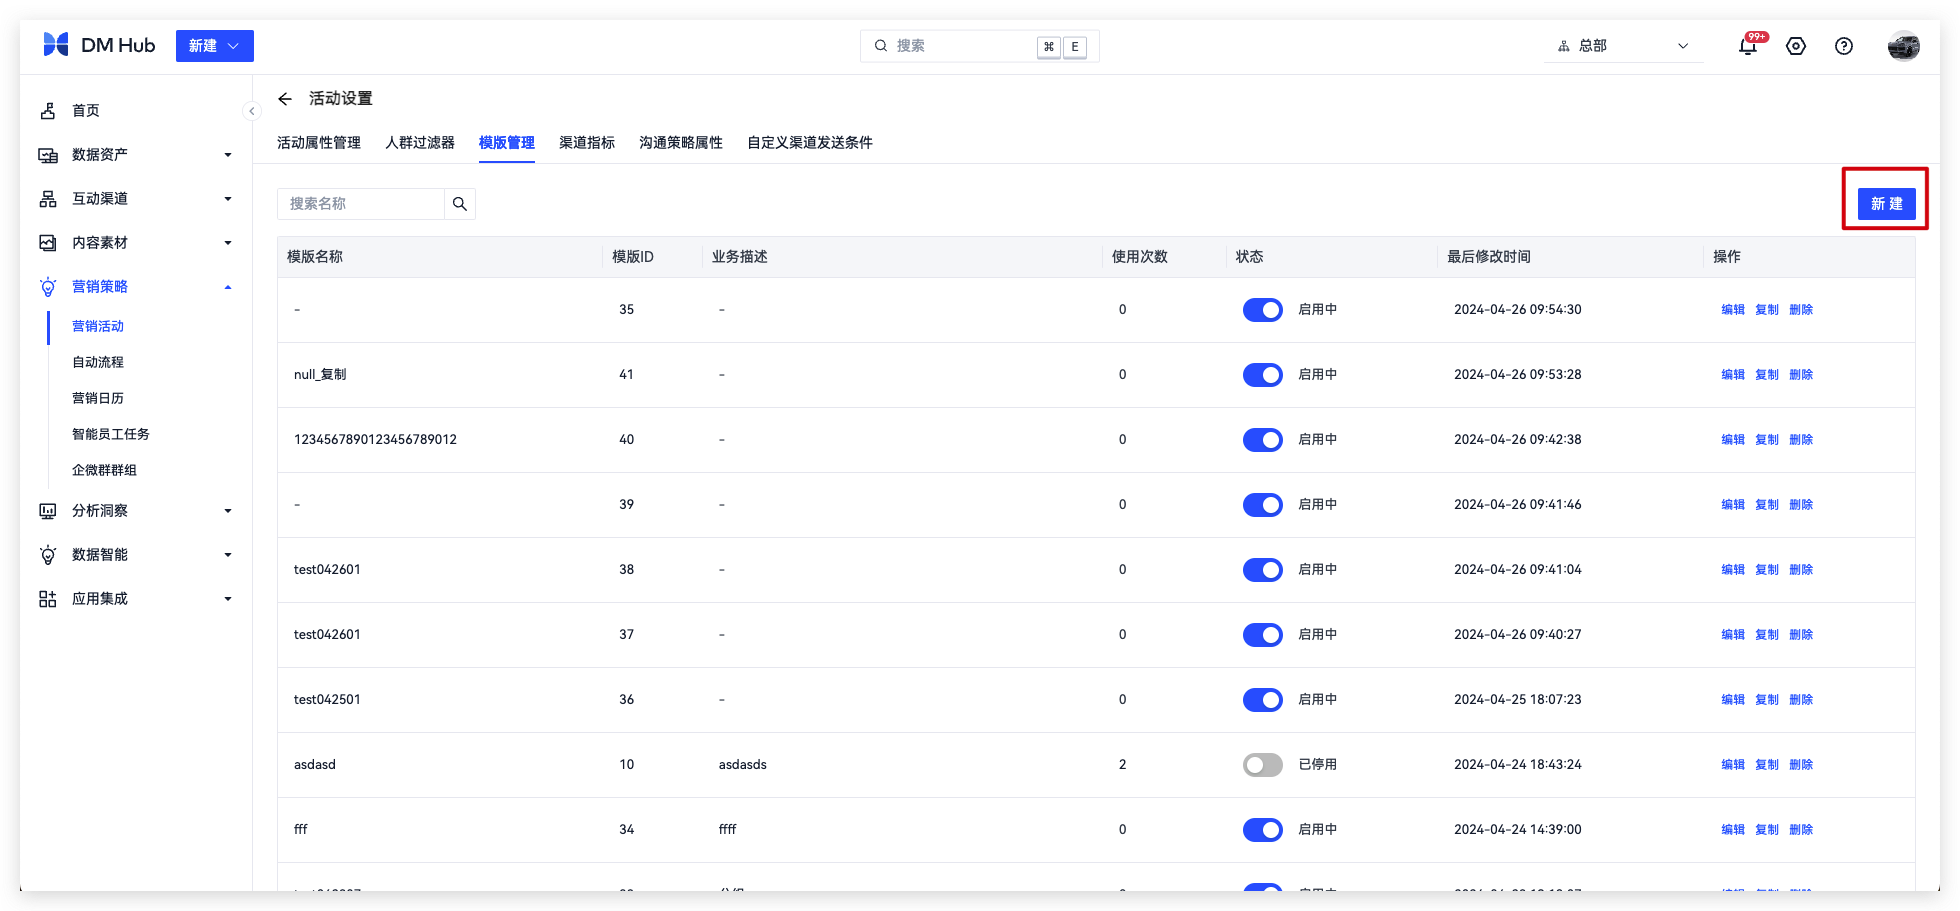
Task: Click the global search magnifier icon
Action: click(881, 46)
